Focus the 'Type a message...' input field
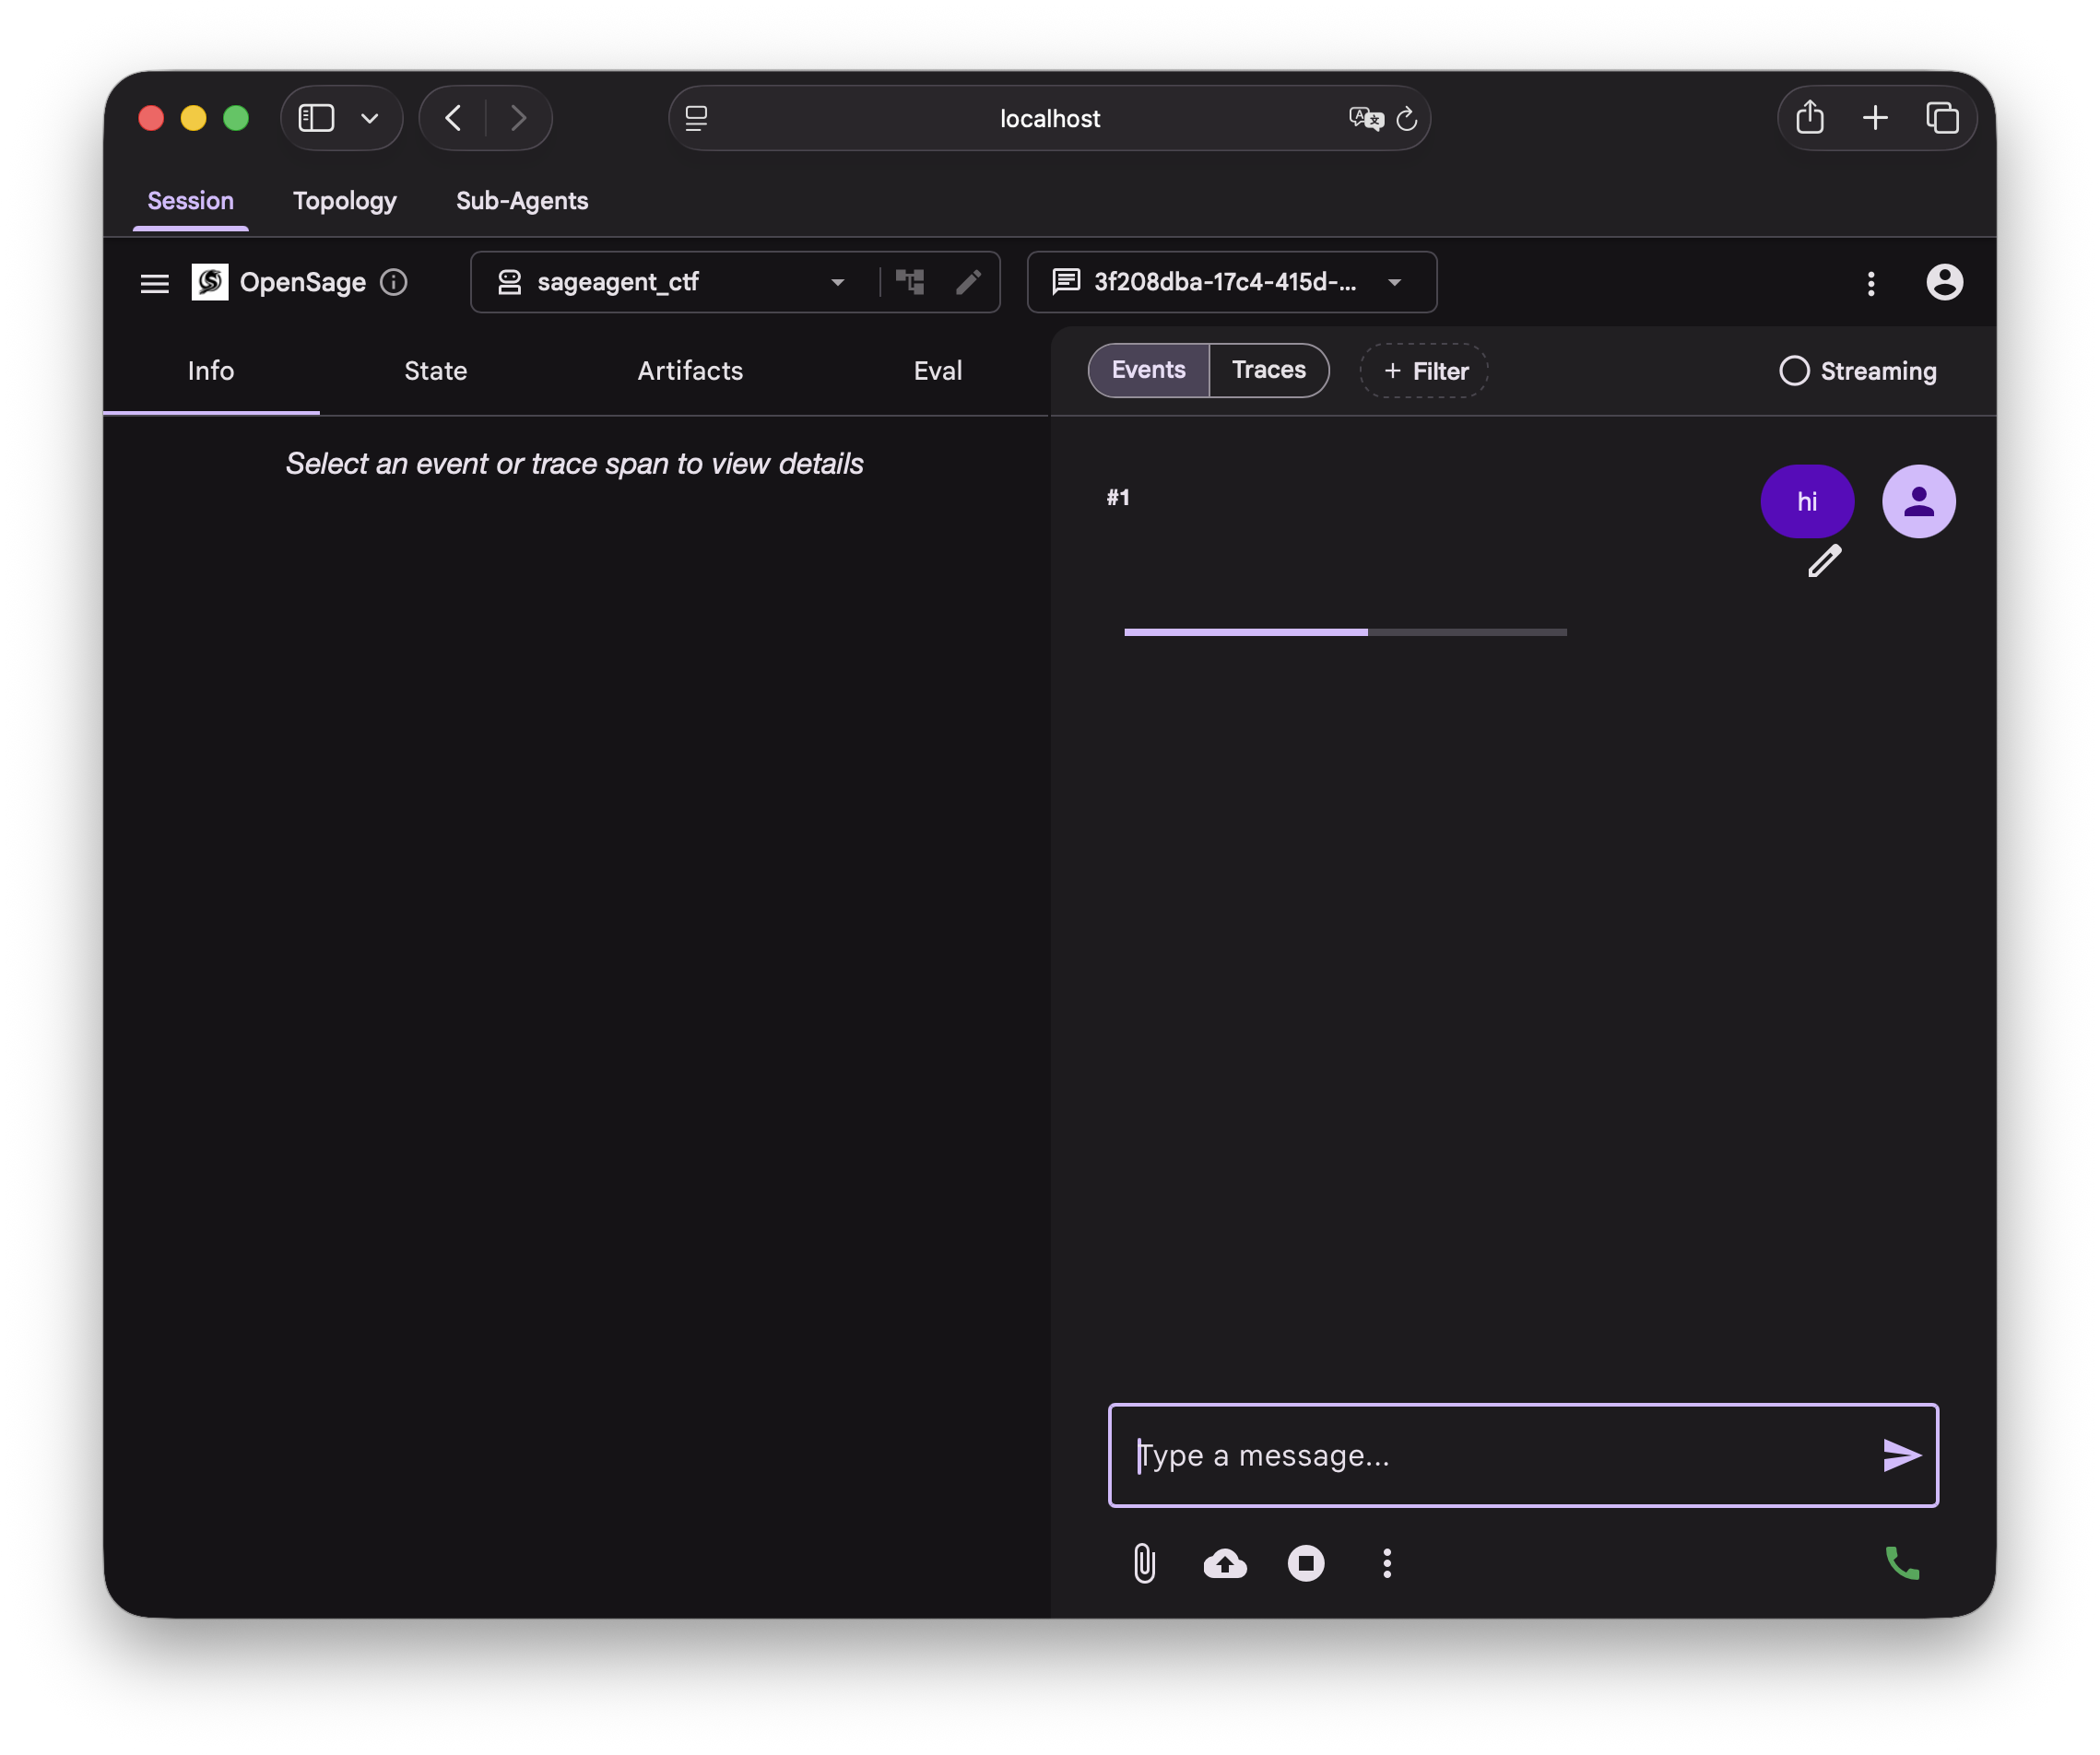The height and width of the screenshot is (1755, 2100). (x=1500, y=1456)
